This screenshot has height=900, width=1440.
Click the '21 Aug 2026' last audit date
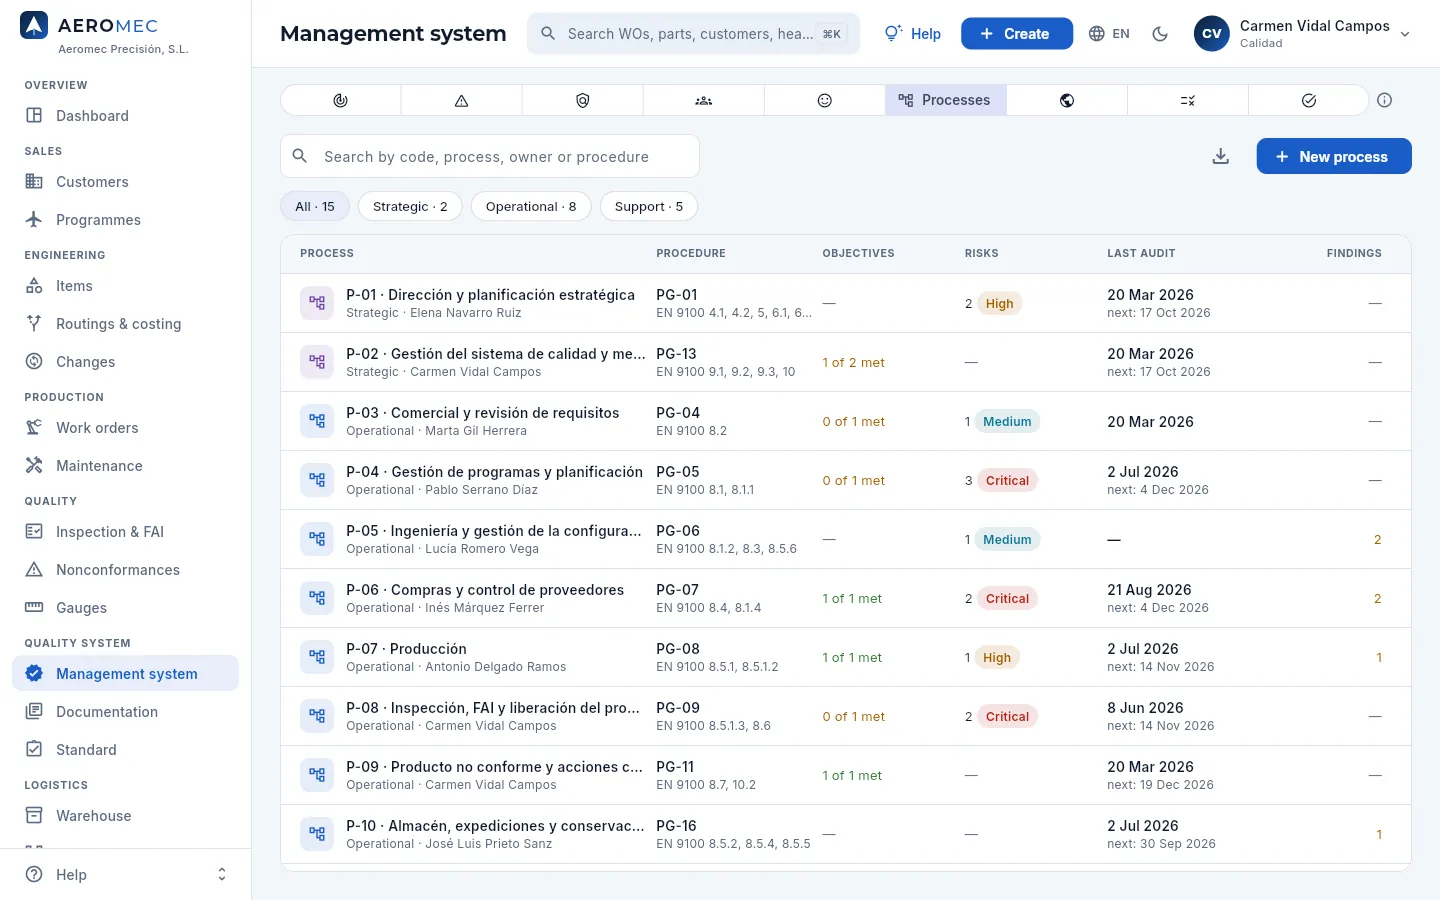1149,589
